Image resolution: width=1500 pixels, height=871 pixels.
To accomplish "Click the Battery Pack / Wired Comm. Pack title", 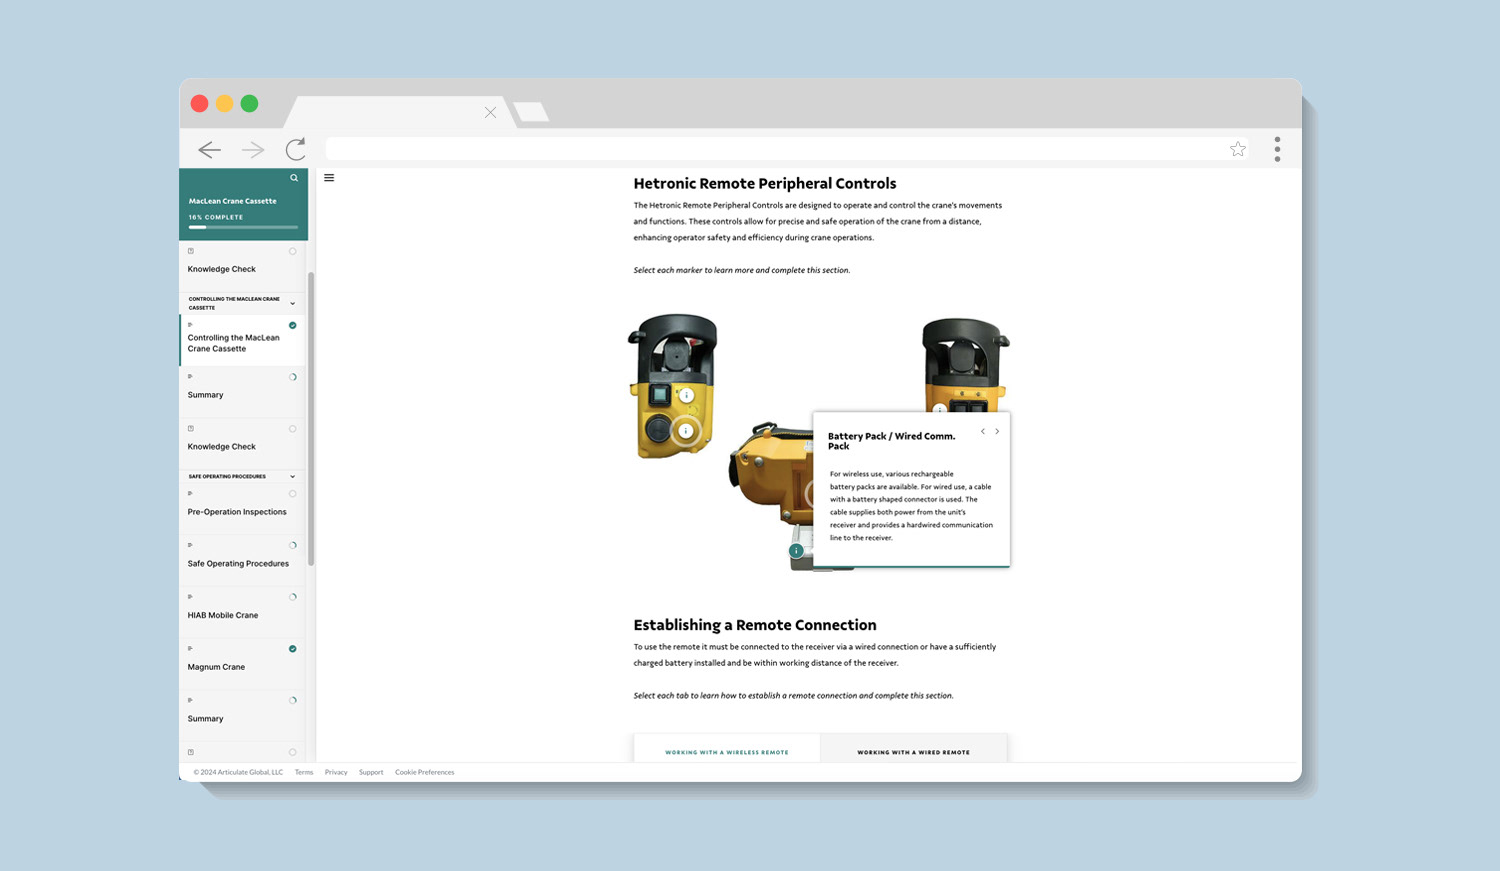I will click(891, 441).
